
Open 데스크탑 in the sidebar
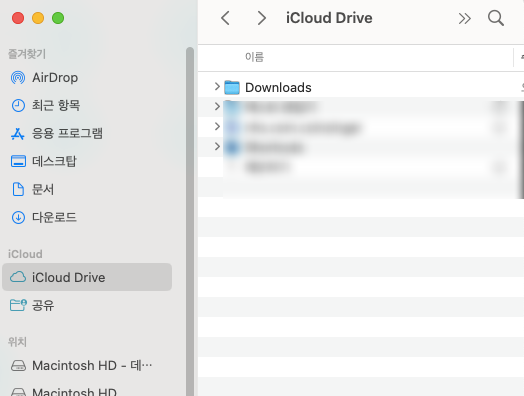pos(54,161)
